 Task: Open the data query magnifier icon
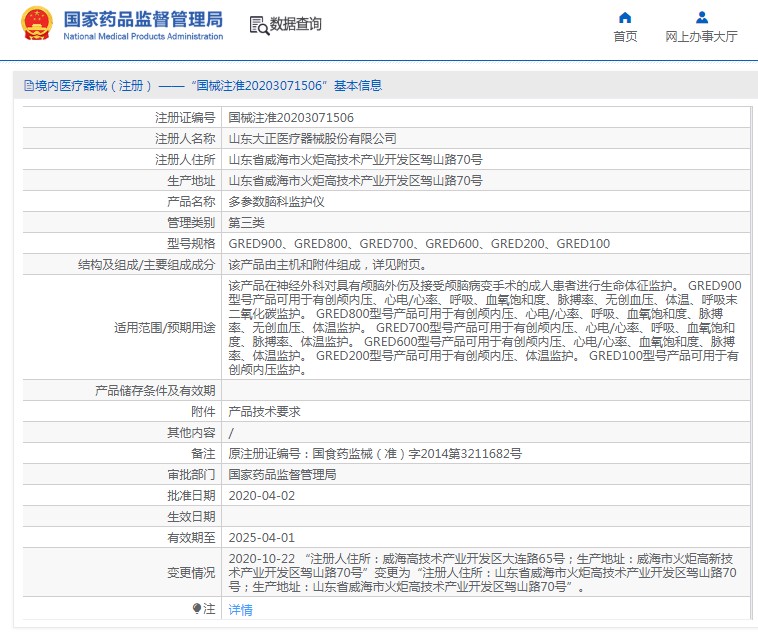click(x=259, y=26)
